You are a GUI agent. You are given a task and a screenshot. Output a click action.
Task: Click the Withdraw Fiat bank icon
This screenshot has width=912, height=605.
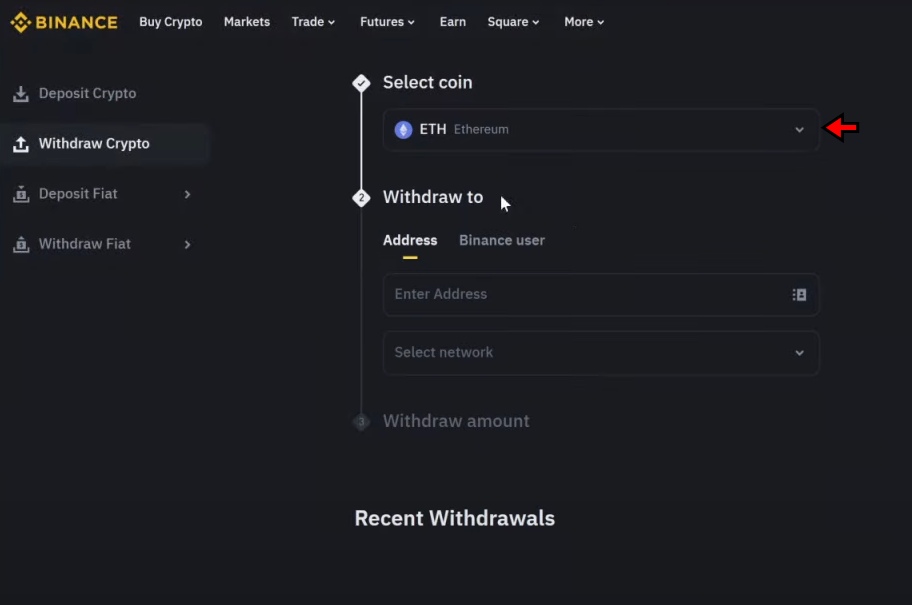21,244
